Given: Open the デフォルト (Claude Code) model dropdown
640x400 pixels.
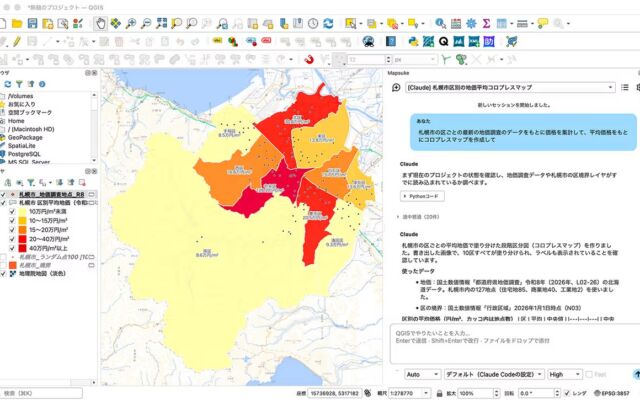Looking at the screenshot, I should point(494,374).
